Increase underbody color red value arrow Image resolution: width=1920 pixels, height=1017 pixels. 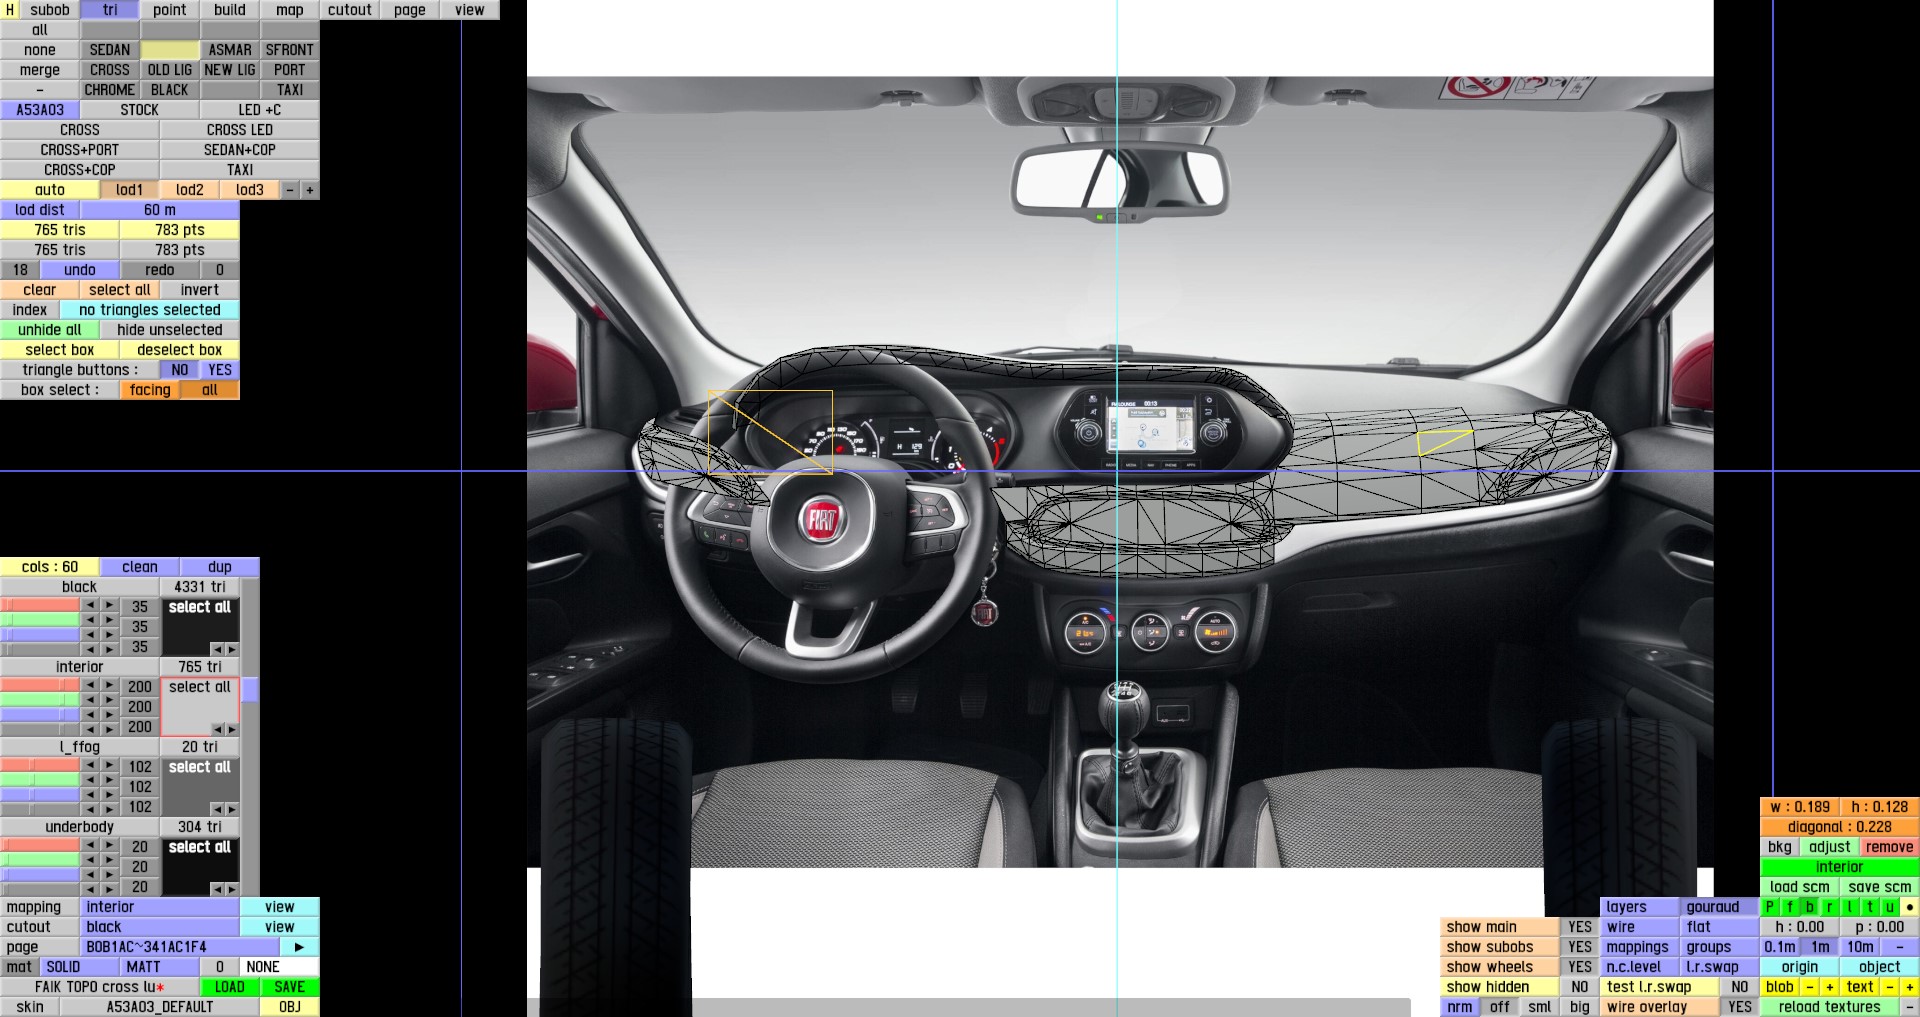tap(109, 845)
